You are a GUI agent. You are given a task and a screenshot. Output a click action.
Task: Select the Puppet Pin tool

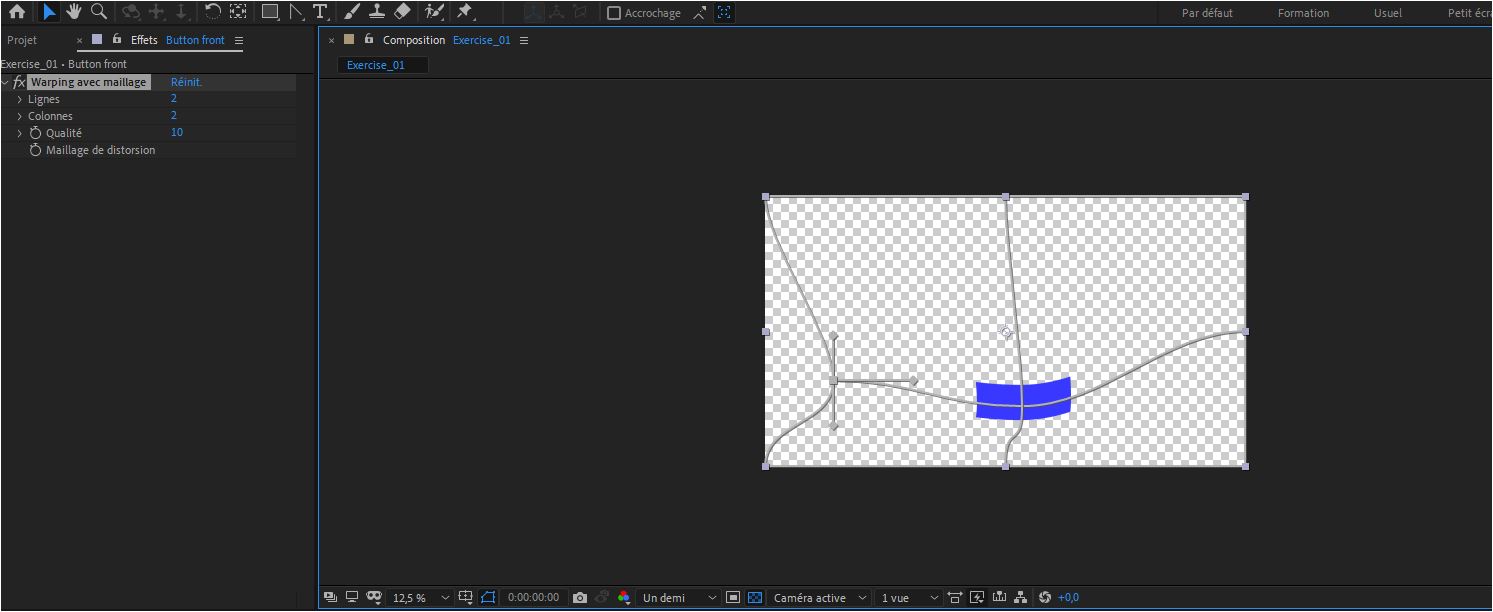click(x=464, y=12)
